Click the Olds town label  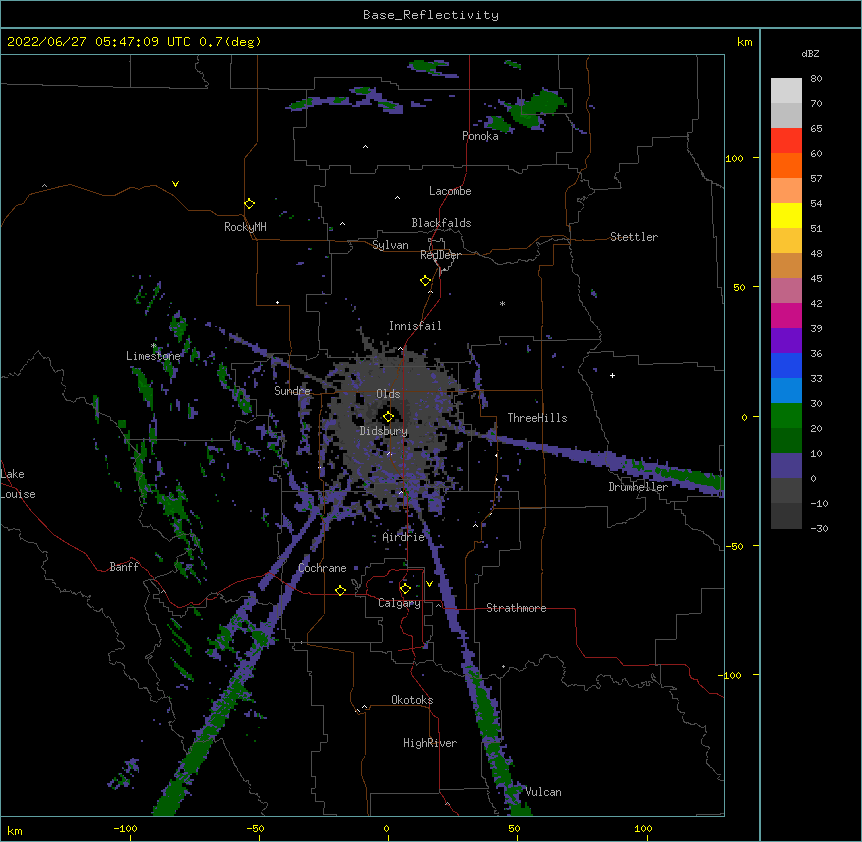point(388,394)
